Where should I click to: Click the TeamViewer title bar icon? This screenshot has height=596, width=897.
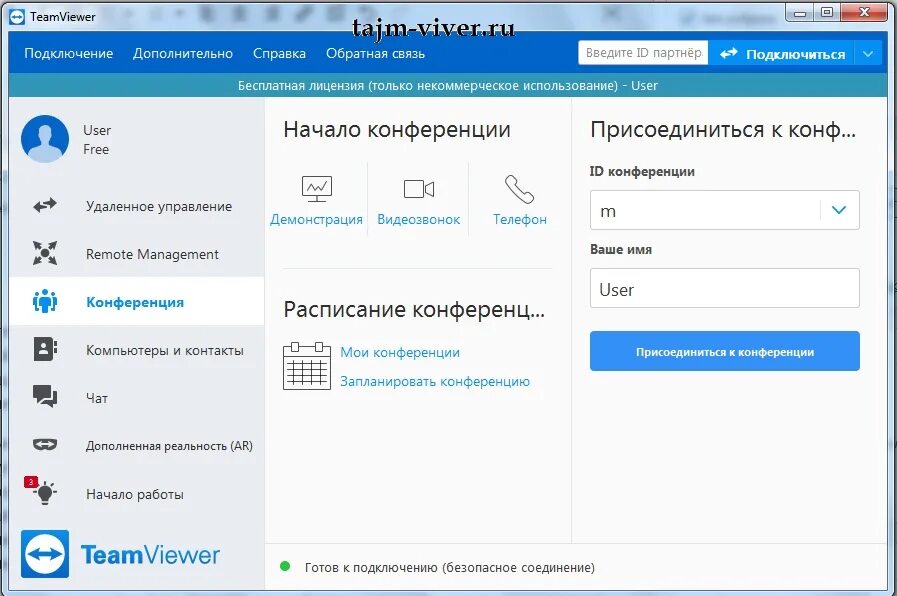pyautogui.click(x=17, y=17)
